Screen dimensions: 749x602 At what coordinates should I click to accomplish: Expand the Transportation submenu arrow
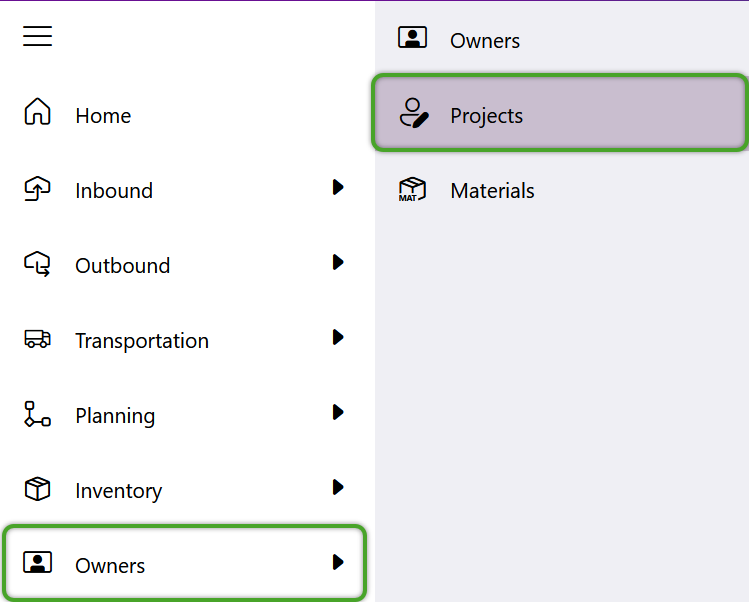(x=338, y=337)
